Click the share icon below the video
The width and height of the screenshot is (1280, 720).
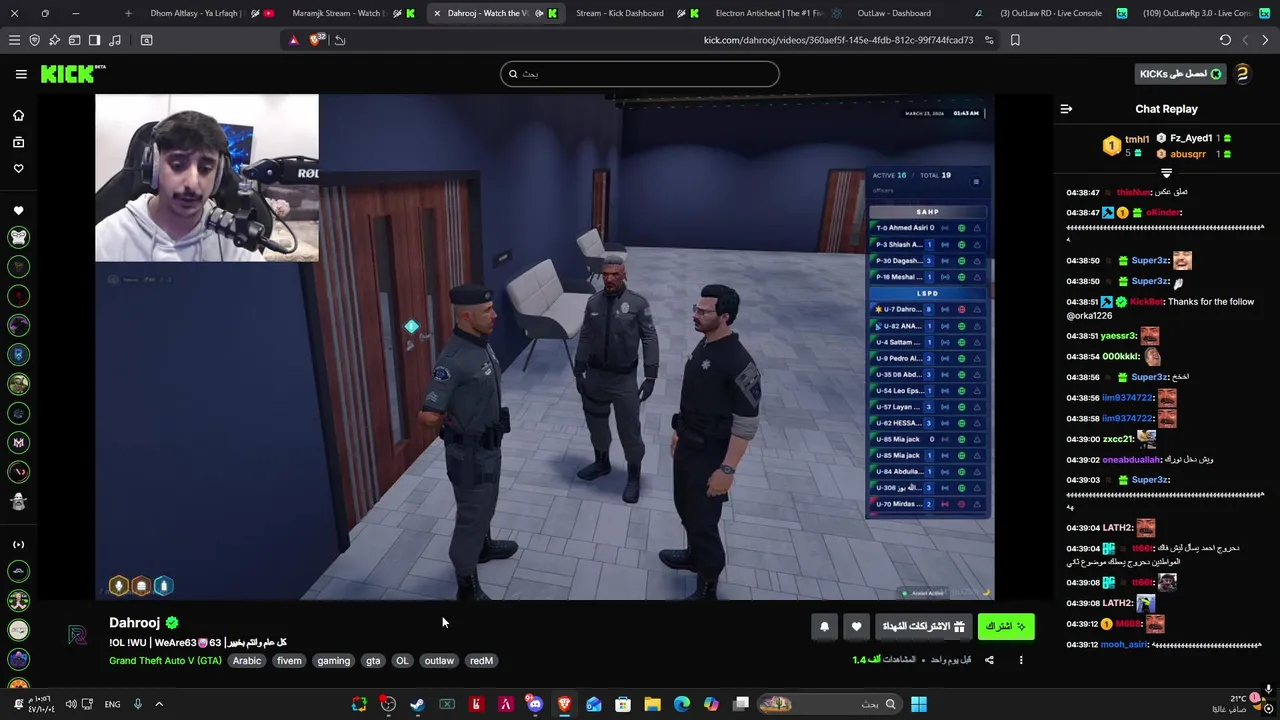click(989, 660)
